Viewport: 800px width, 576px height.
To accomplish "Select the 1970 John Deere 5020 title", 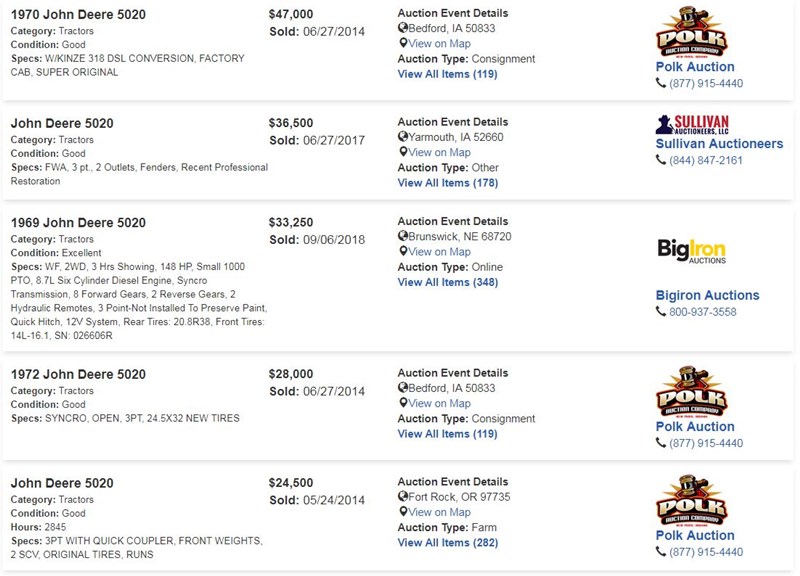I will 78,14.
